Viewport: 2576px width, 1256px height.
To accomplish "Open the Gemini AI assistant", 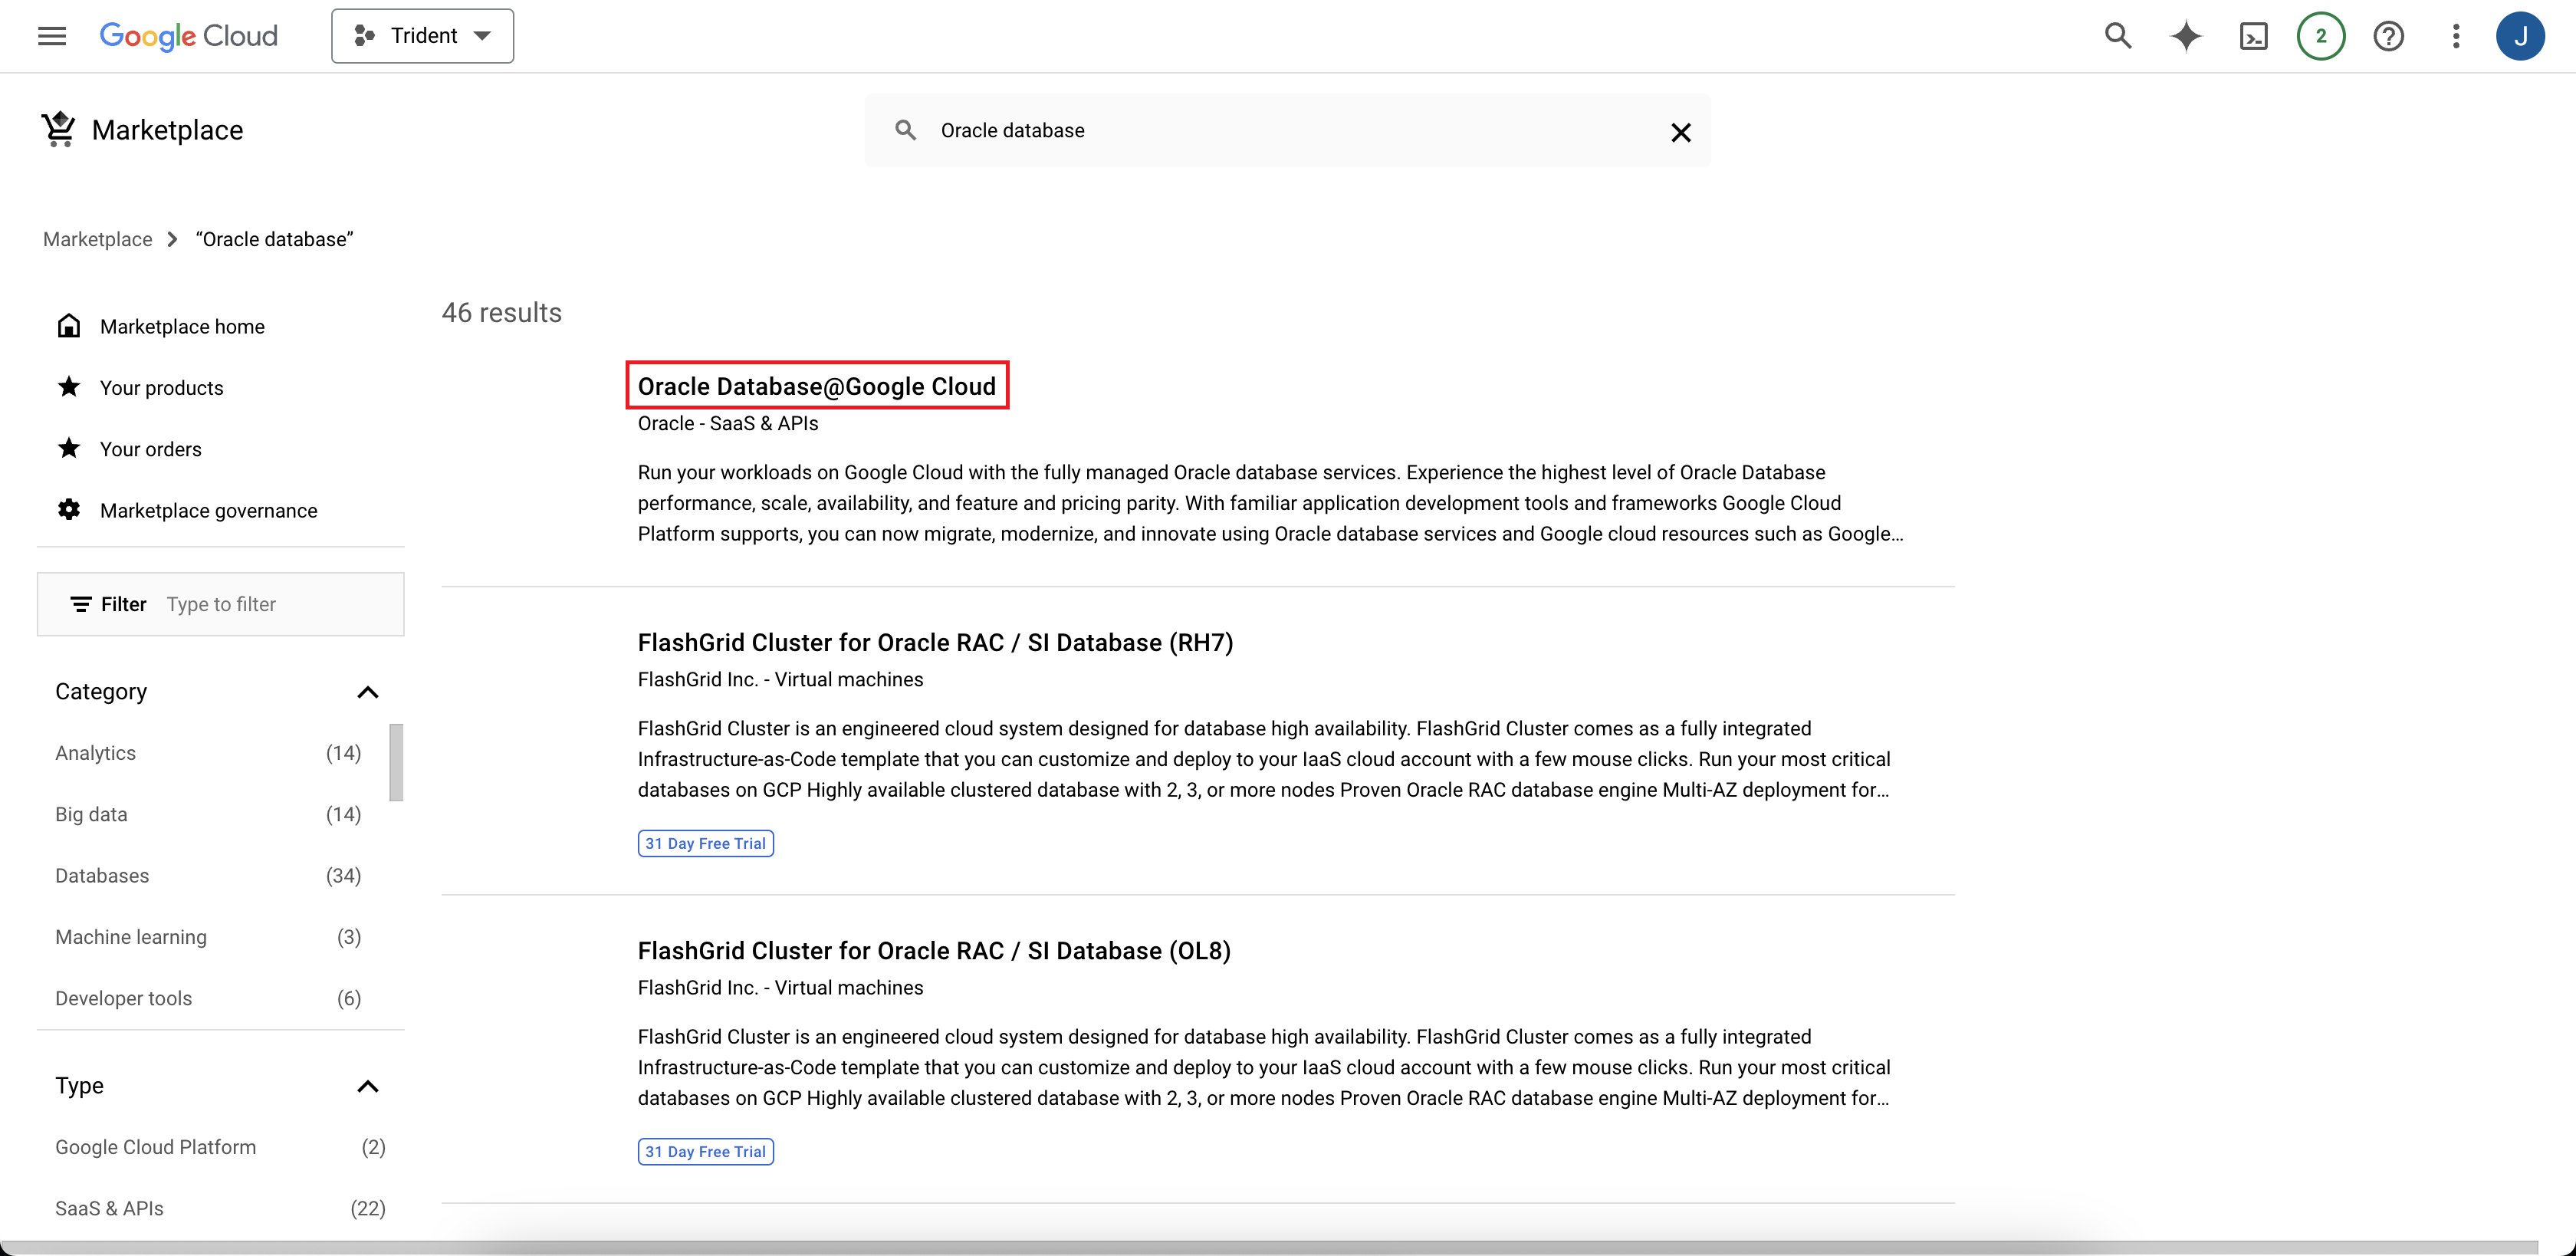I will pos(2186,36).
